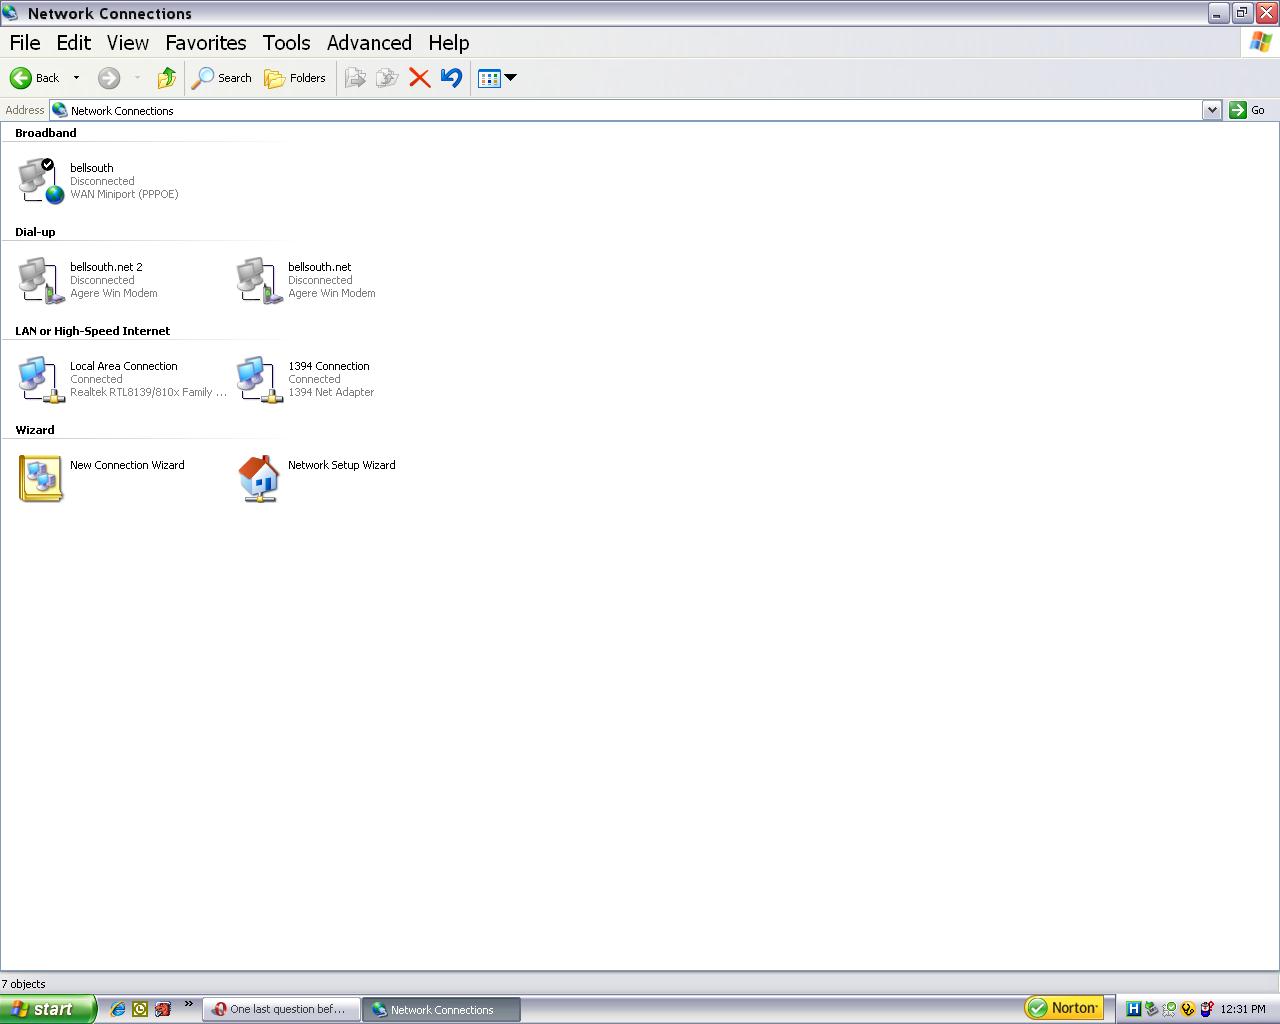The width and height of the screenshot is (1280, 1024).
Task: Click the Go button
Action: (x=1248, y=110)
